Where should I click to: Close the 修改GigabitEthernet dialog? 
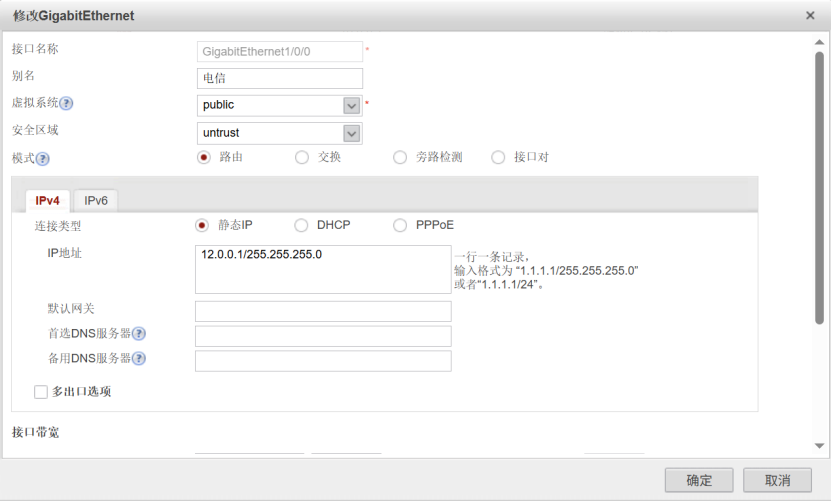pyautogui.click(x=810, y=15)
